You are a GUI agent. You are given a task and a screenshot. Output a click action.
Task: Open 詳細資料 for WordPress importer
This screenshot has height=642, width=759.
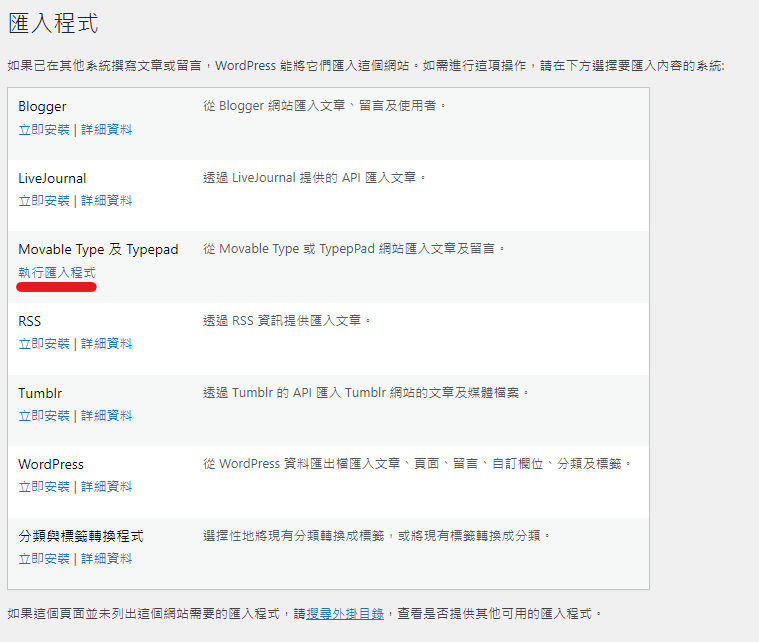pos(106,487)
